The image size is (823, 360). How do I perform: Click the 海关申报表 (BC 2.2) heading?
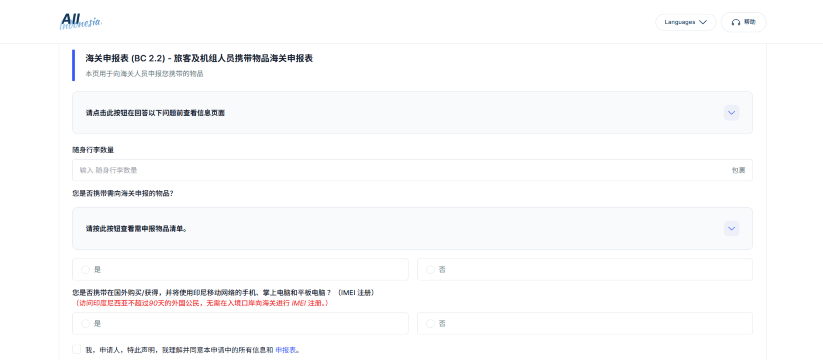tap(199, 58)
